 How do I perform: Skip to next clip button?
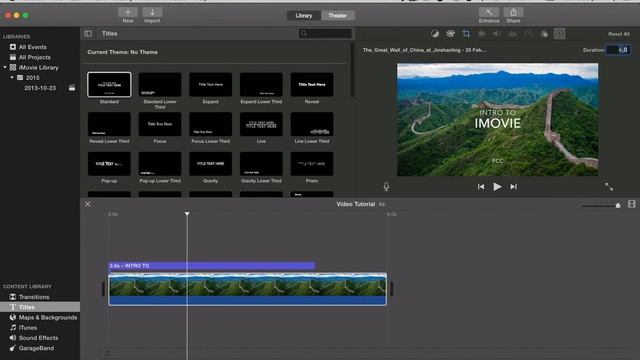pos(513,187)
